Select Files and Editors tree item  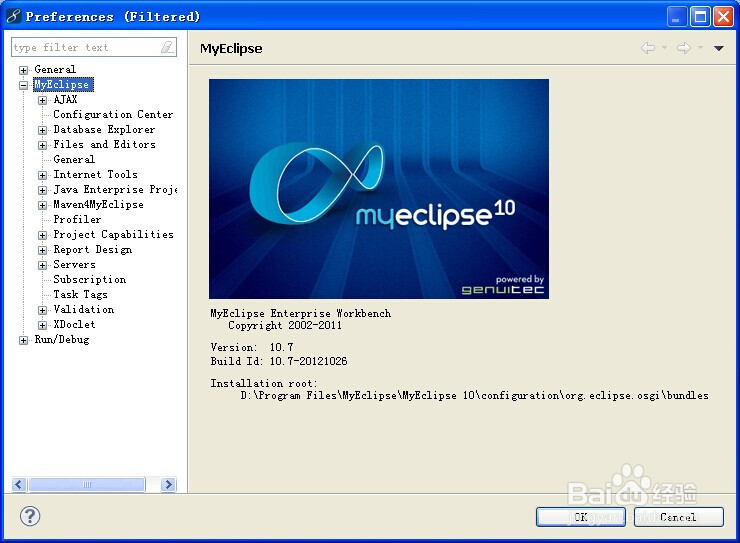(104, 144)
